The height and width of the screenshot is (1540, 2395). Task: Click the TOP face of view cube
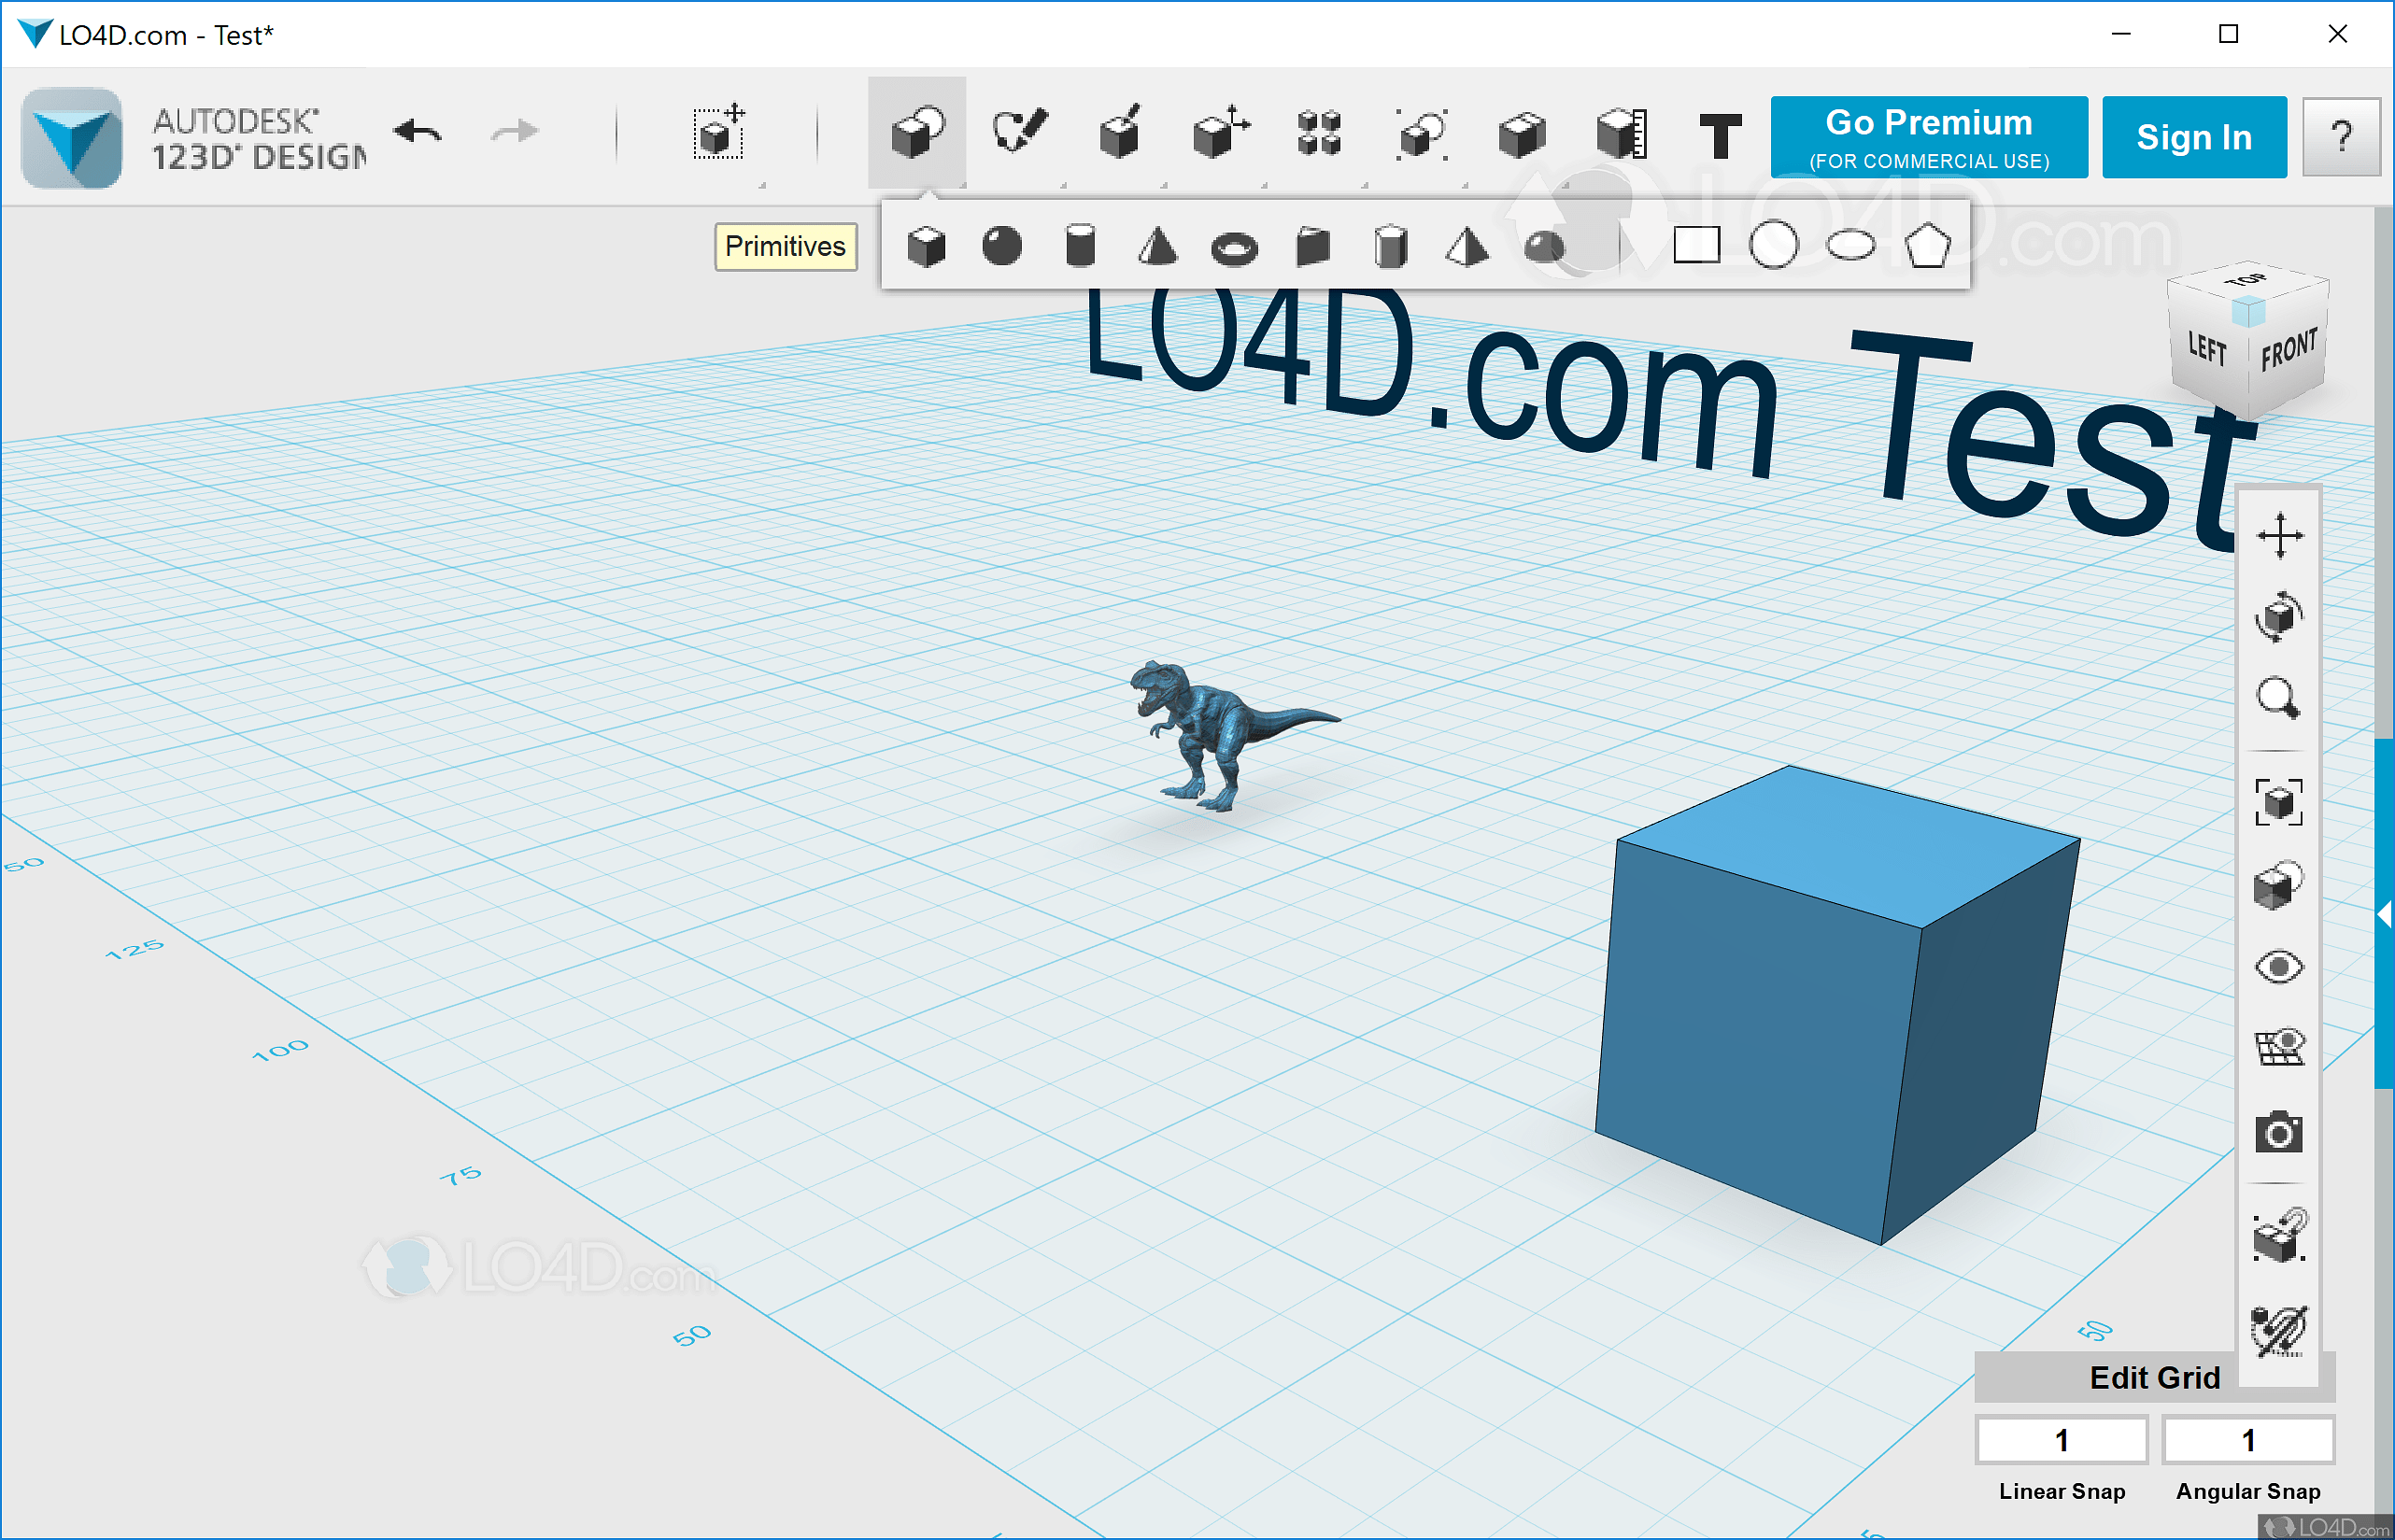[2246, 280]
